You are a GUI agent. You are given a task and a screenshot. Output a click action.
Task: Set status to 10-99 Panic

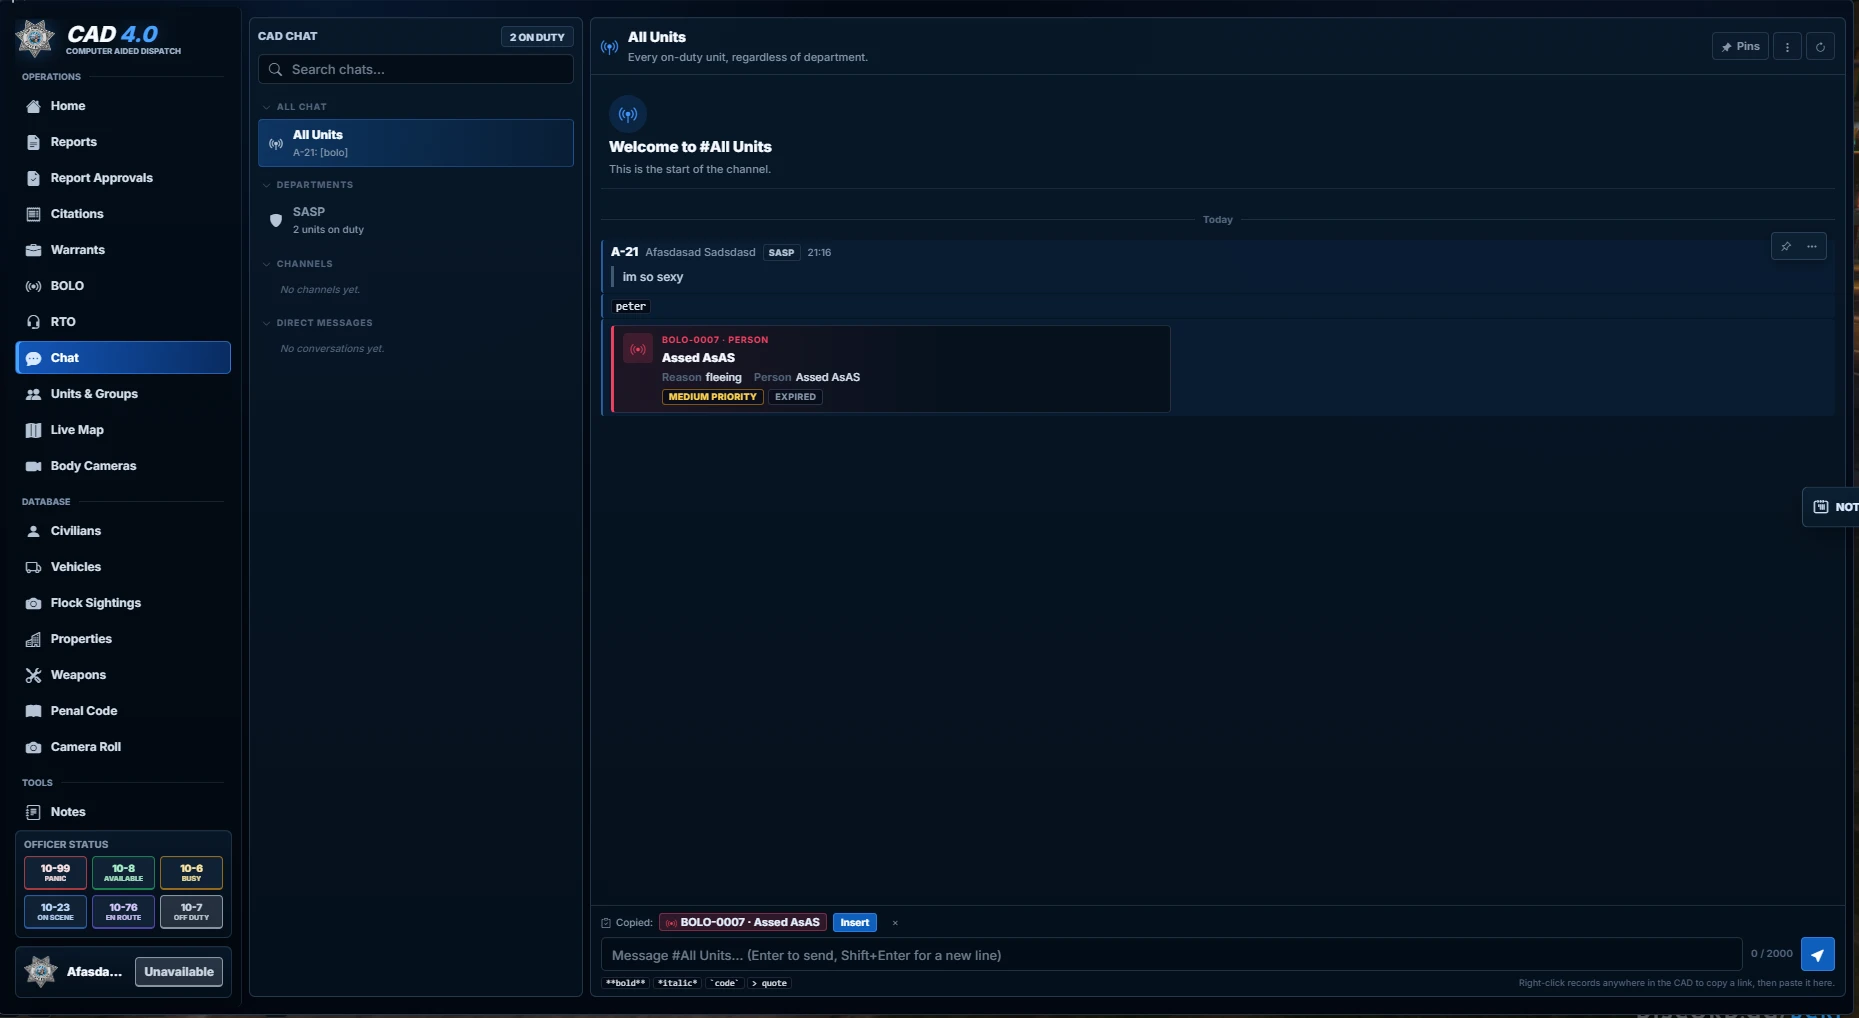point(55,873)
